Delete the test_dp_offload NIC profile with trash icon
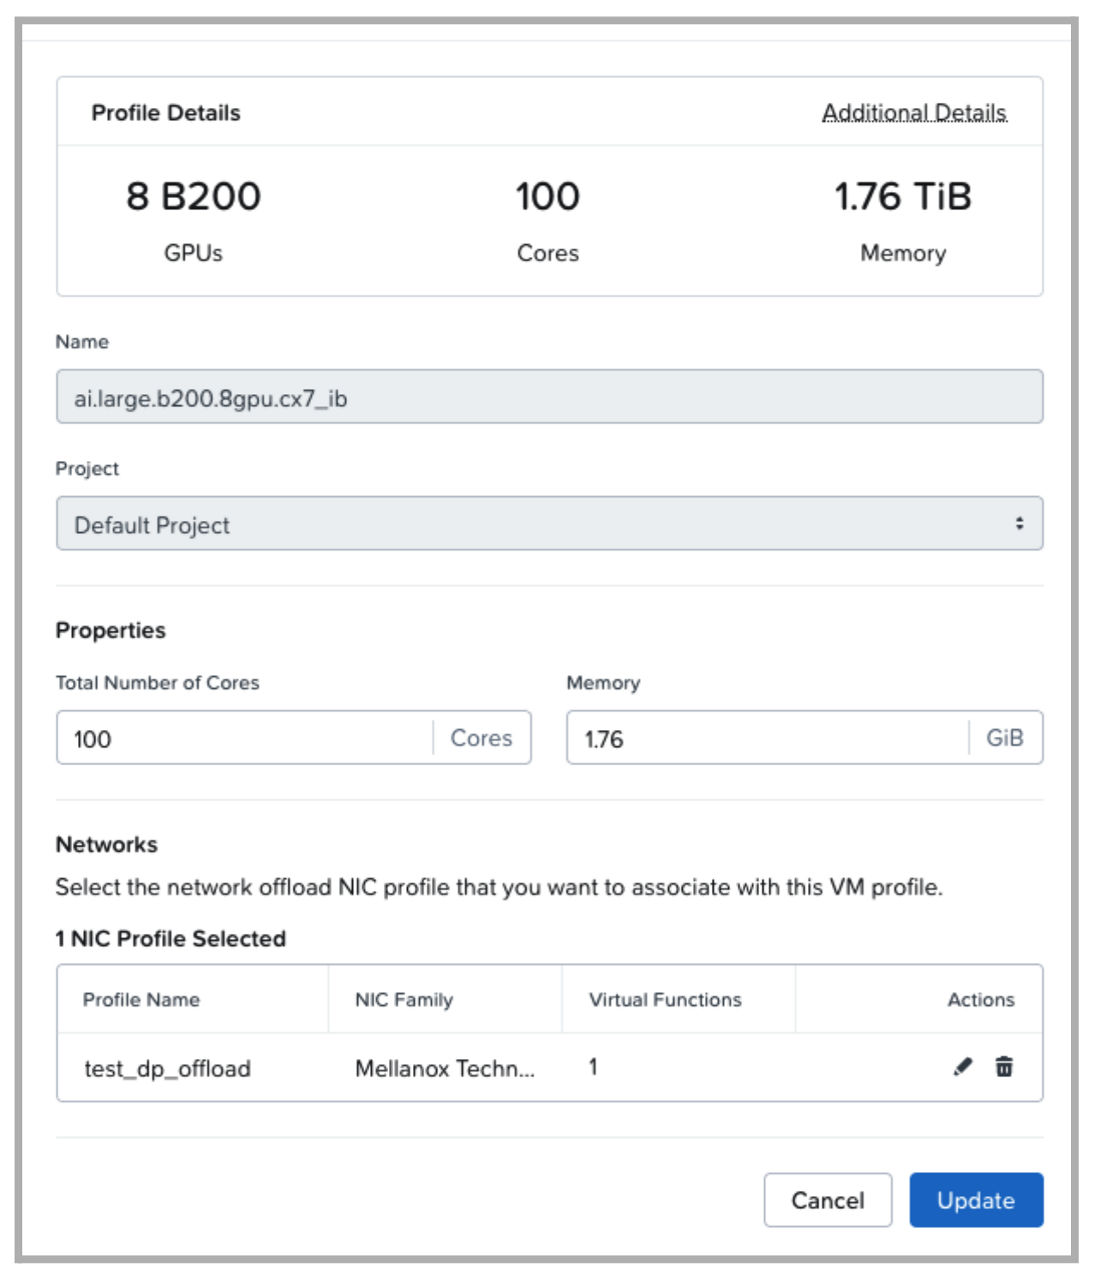Screen dimensions: 1095x1280 click(x=1004, y=1067)
